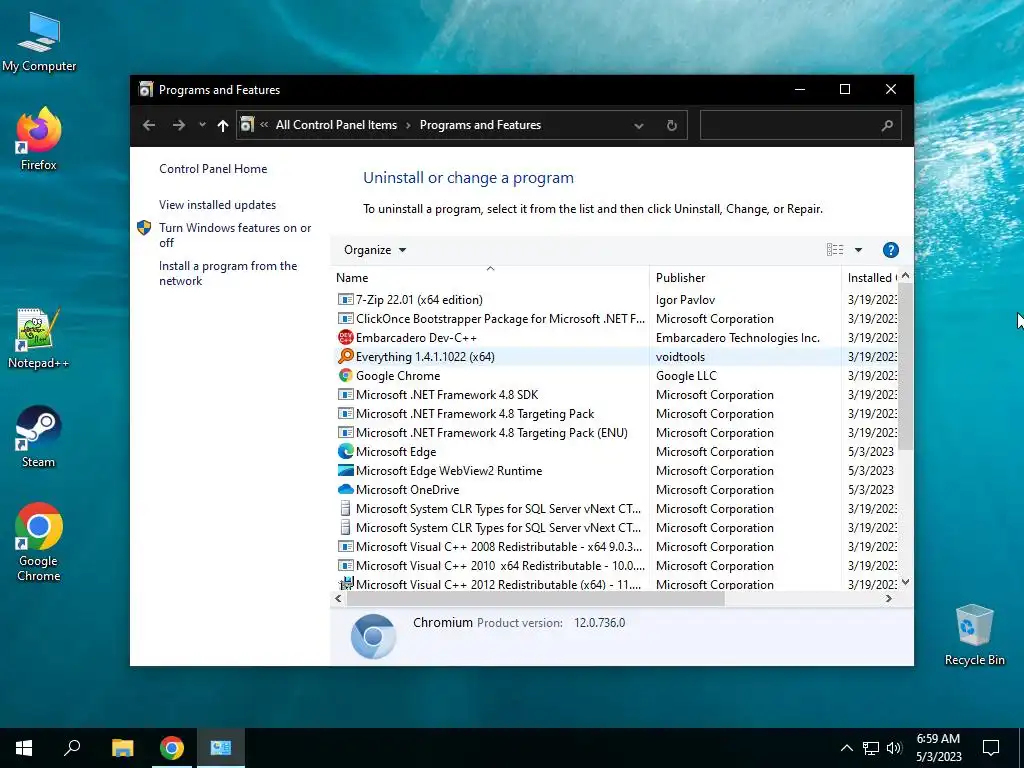Open View installed updates link
This screenshot has width=1024, height=768.
click(217, 204)
